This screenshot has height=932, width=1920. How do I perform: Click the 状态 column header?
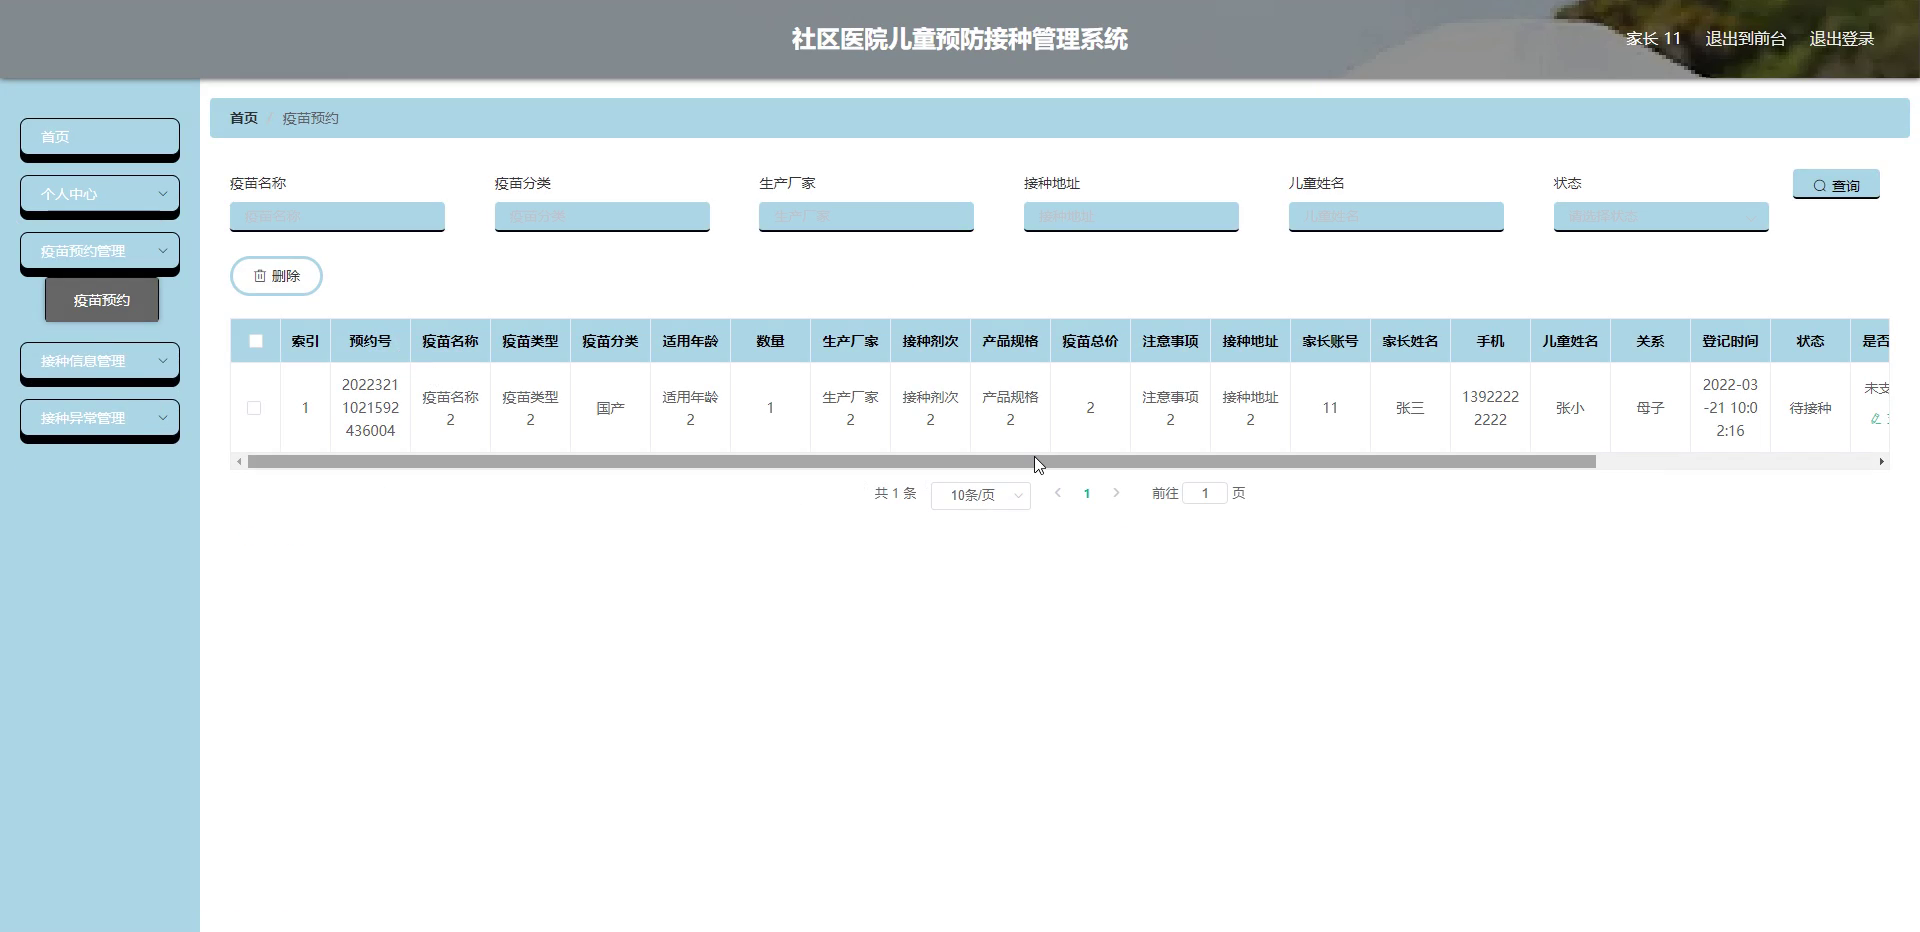[1810, 341]
